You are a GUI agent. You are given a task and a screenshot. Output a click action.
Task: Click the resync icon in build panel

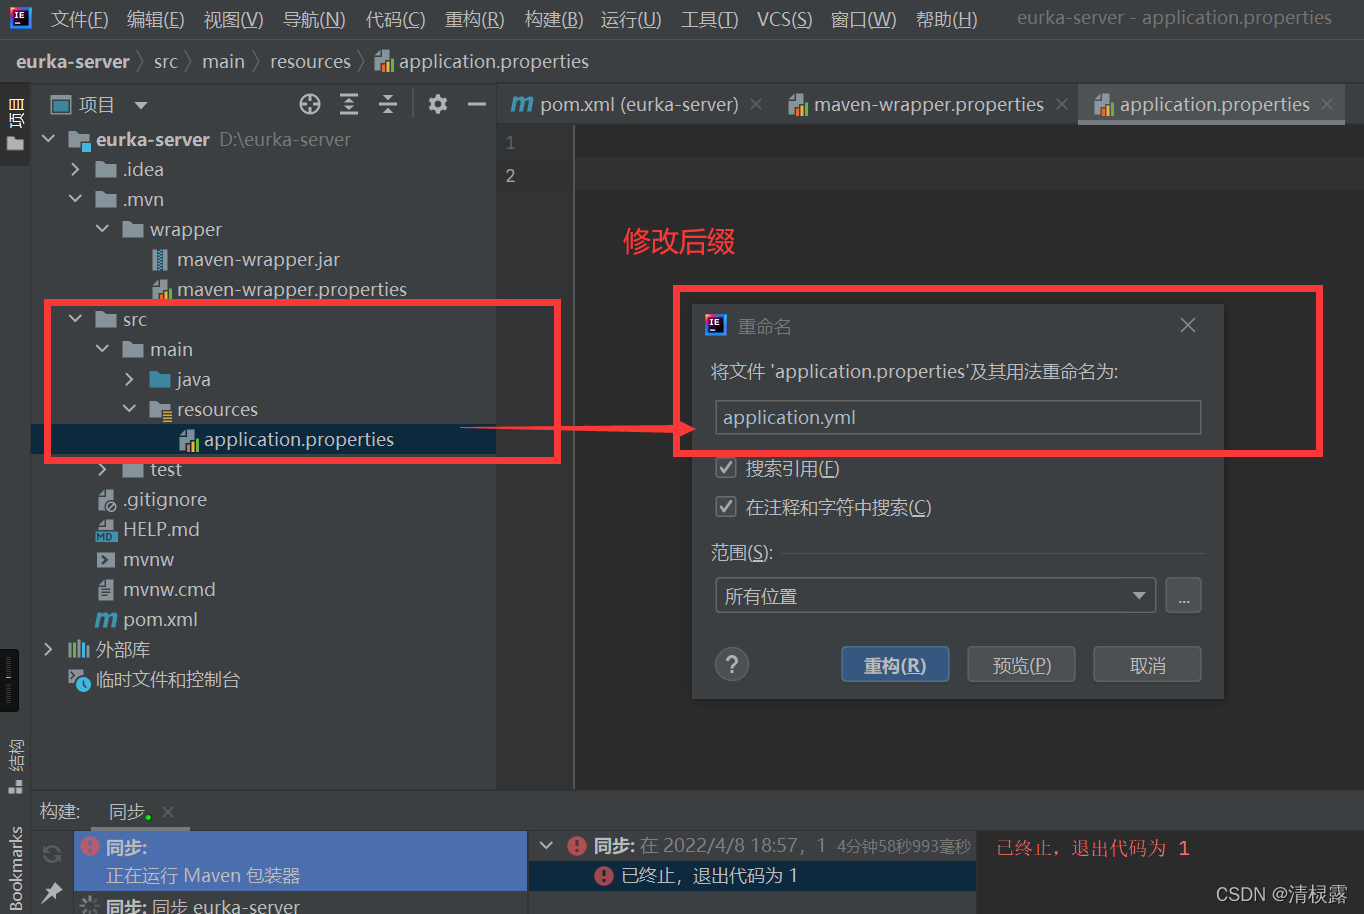pos(52,853)
